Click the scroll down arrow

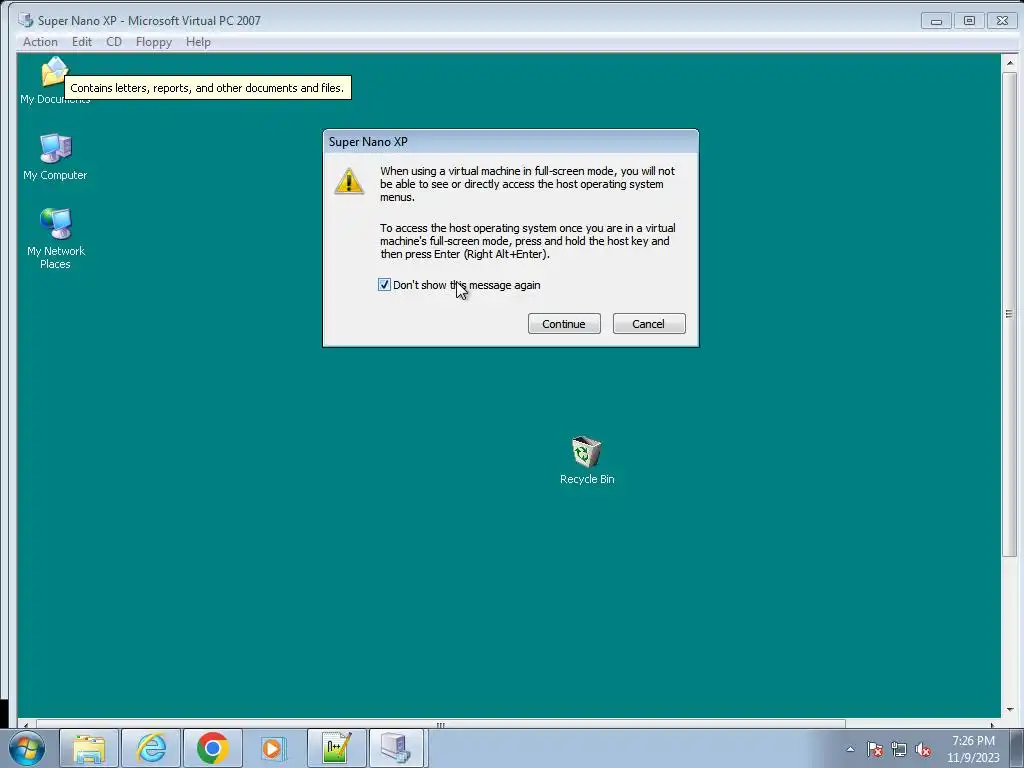pyautogui.click(x=1010, y=709)
